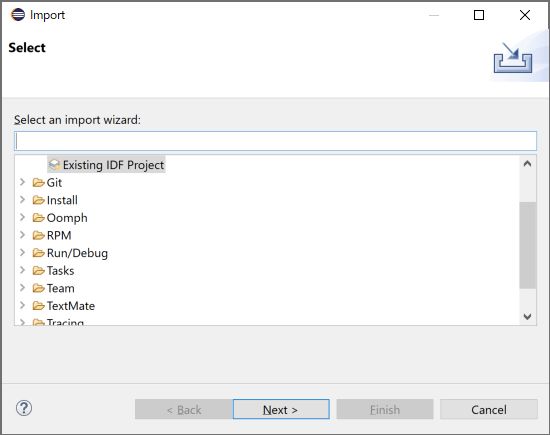Click the Git folder icon
The height and width of the screenshot is (435, 550).
click(39, 183)
